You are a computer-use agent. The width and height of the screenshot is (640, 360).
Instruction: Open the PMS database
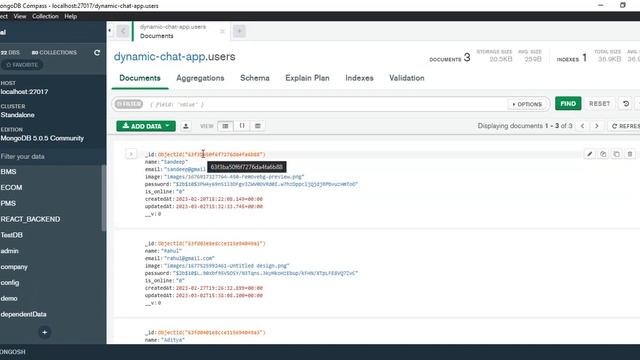pos(8,203)
